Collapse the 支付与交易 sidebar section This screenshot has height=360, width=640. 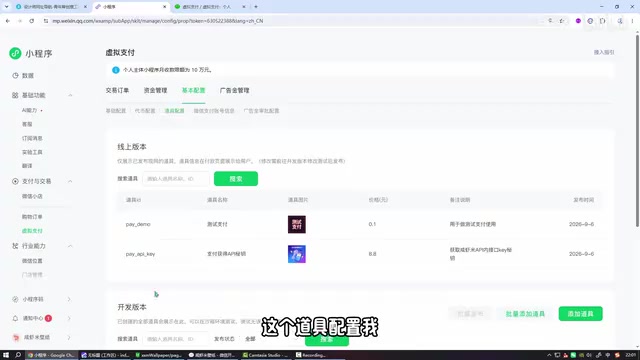tap(70, 181)
